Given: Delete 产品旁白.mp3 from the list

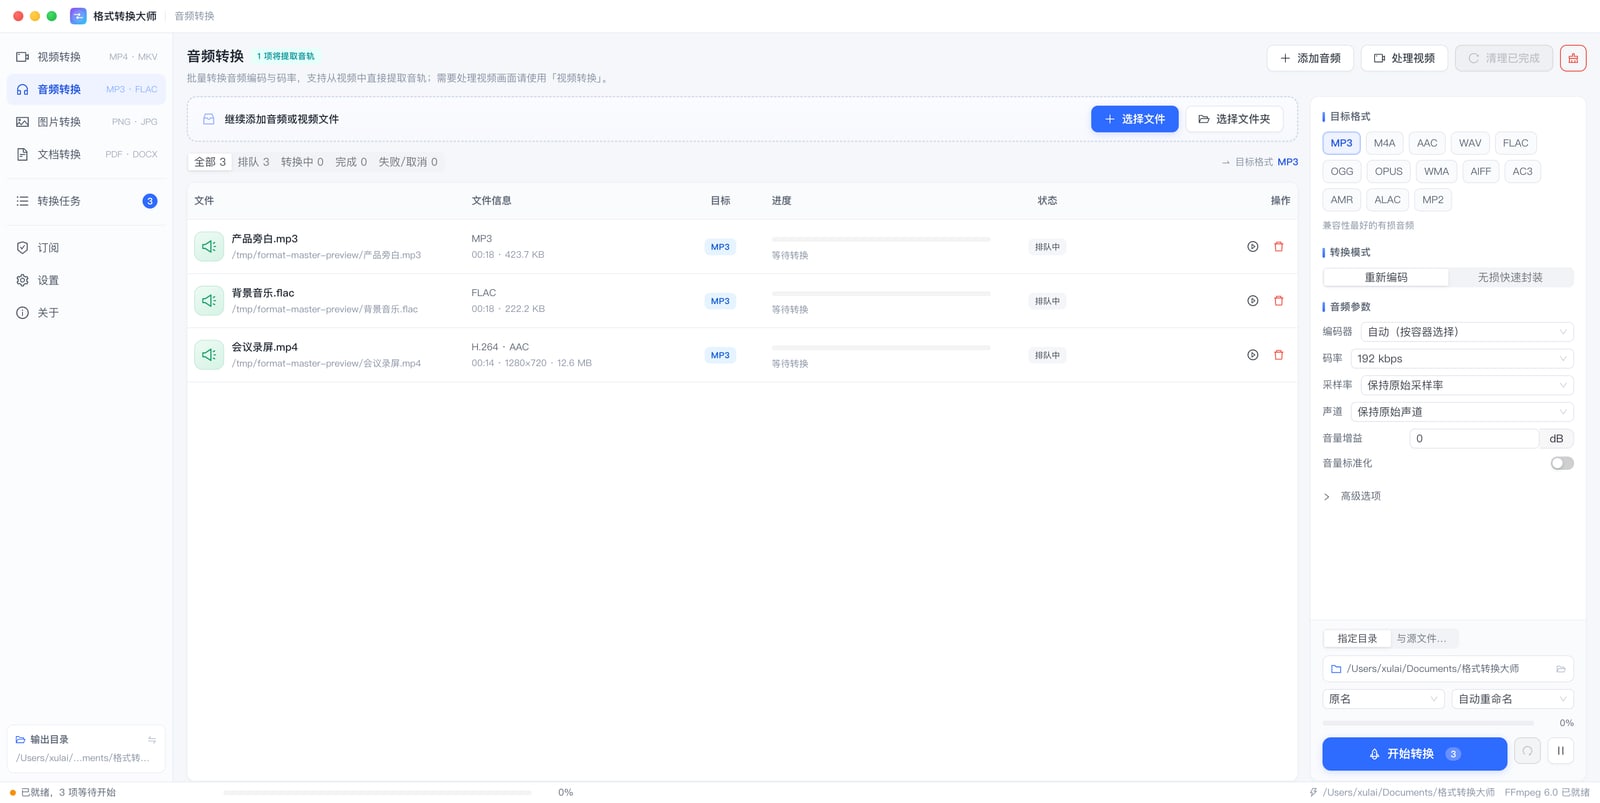Looking at the screenshot, I should pyautogui.click(x=1278, y=247).
